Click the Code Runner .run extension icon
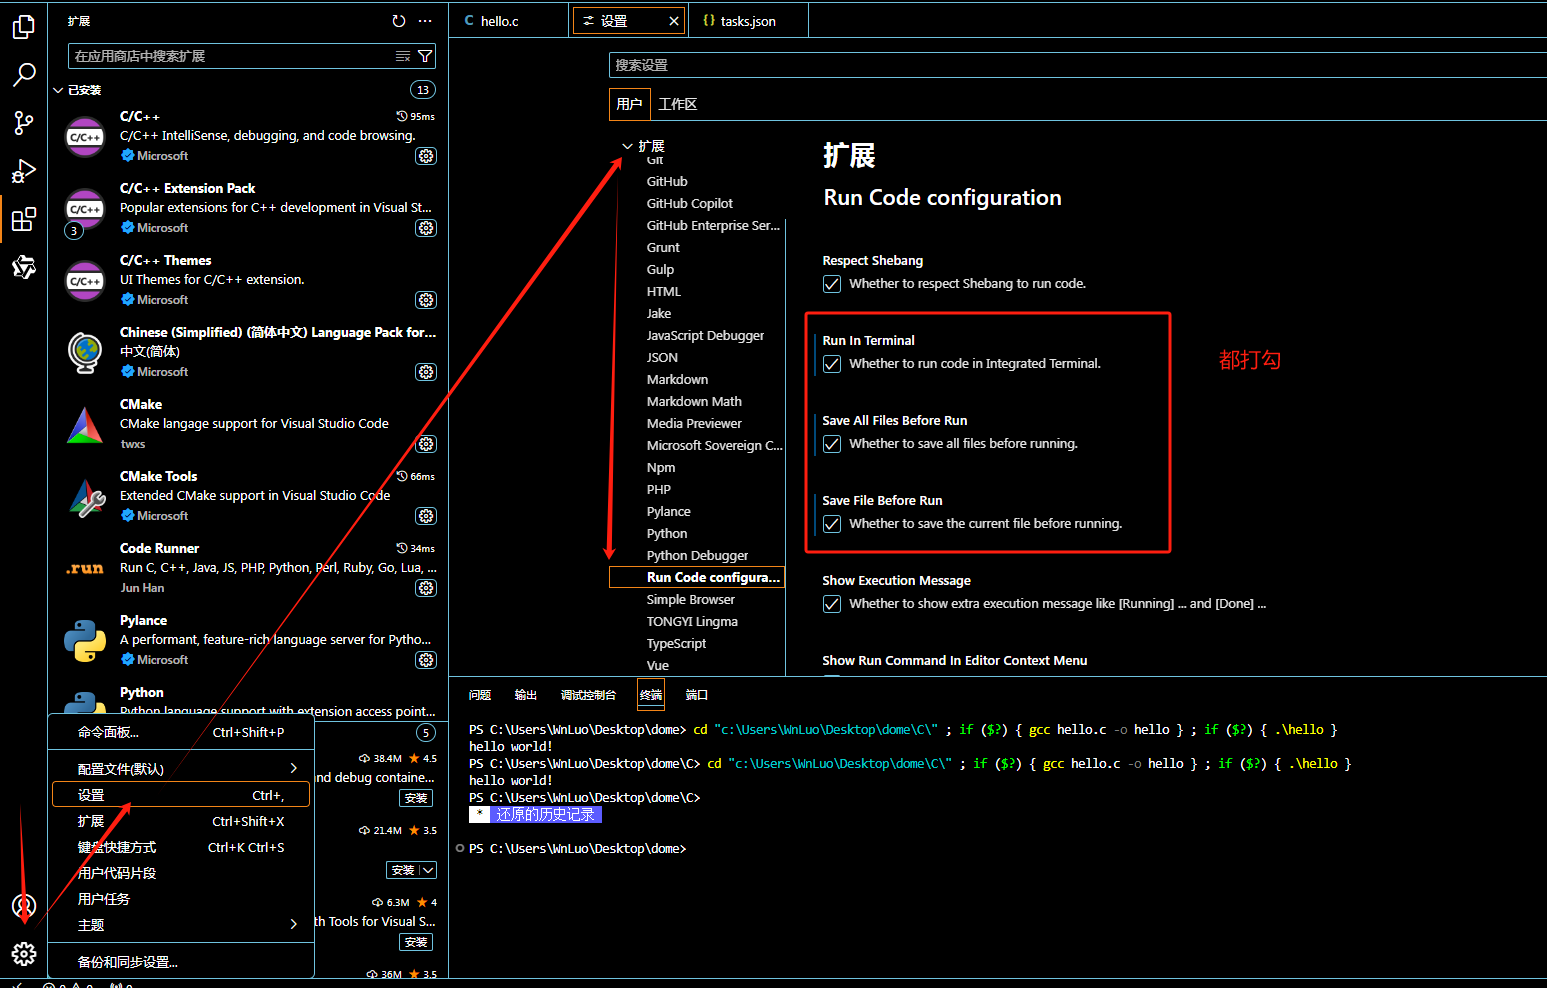Viewport: 1547px width, 988px height. [85, 568]
